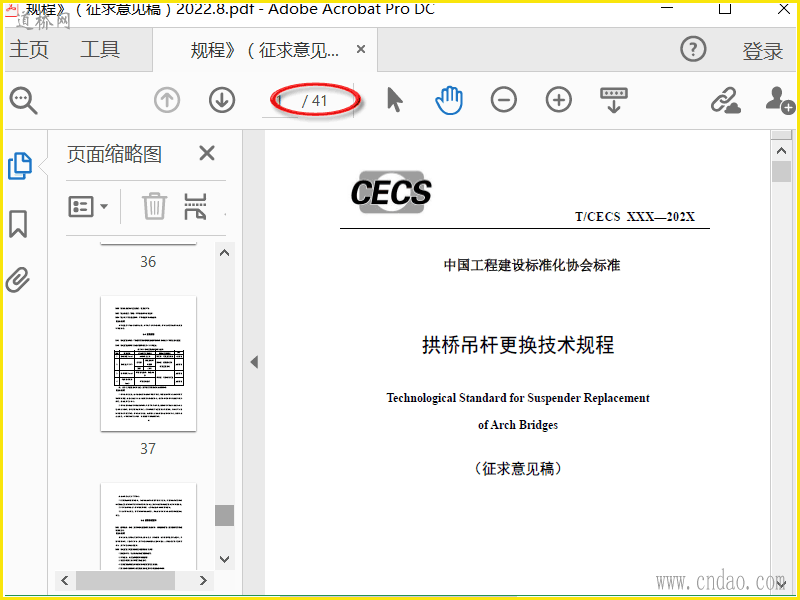Close the 页面缩略图 panel

(x=207, y=153)
